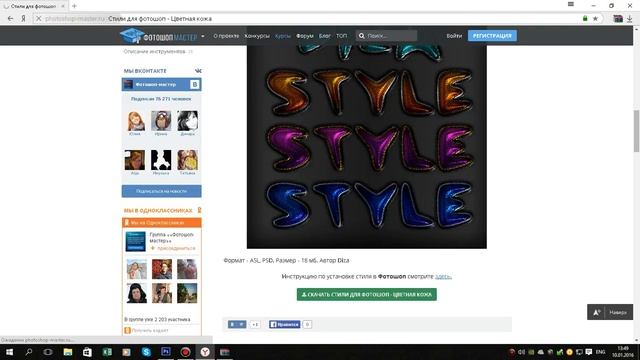Image resolution: width=640 pixels, height=360 pixels.
Task: Click the volume speaker tray icon
Action: (521, 352)
